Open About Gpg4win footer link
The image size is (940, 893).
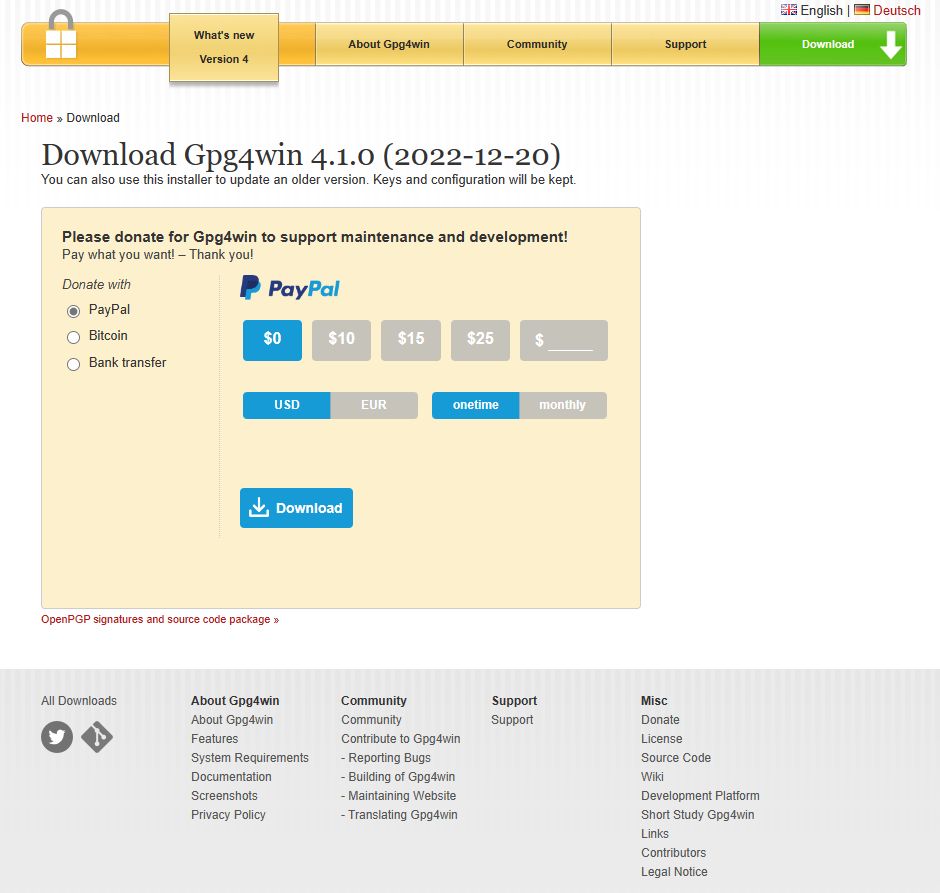tap(232, 720)
